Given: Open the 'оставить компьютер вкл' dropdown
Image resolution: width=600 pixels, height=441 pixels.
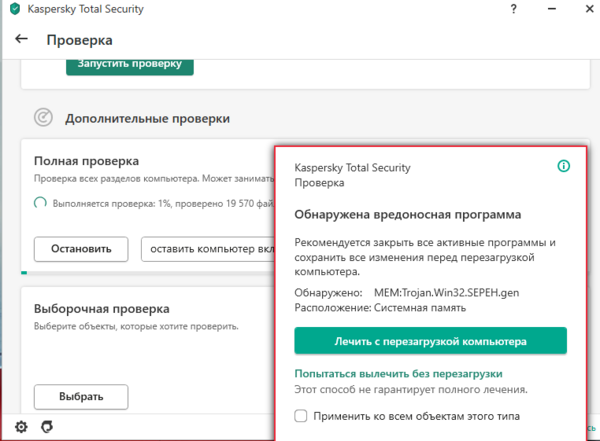Looking at the screenshot, I should pos(207,247).
